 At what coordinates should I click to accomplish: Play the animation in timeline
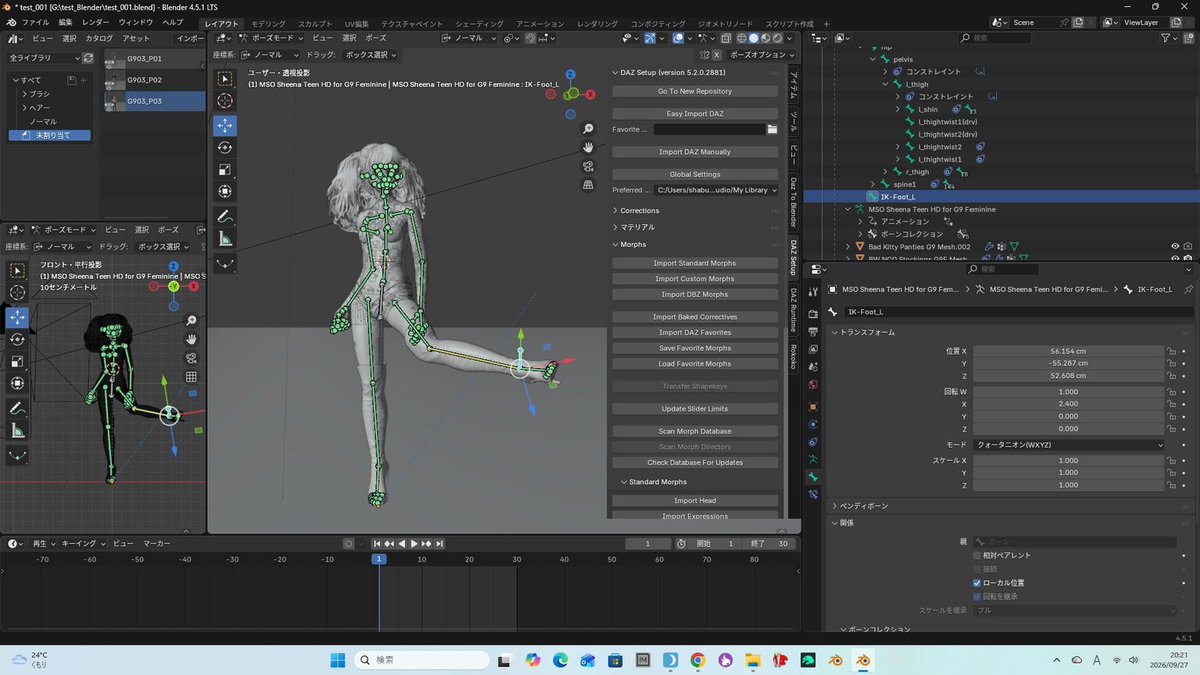pyautogui.click(x=414, y=543)
